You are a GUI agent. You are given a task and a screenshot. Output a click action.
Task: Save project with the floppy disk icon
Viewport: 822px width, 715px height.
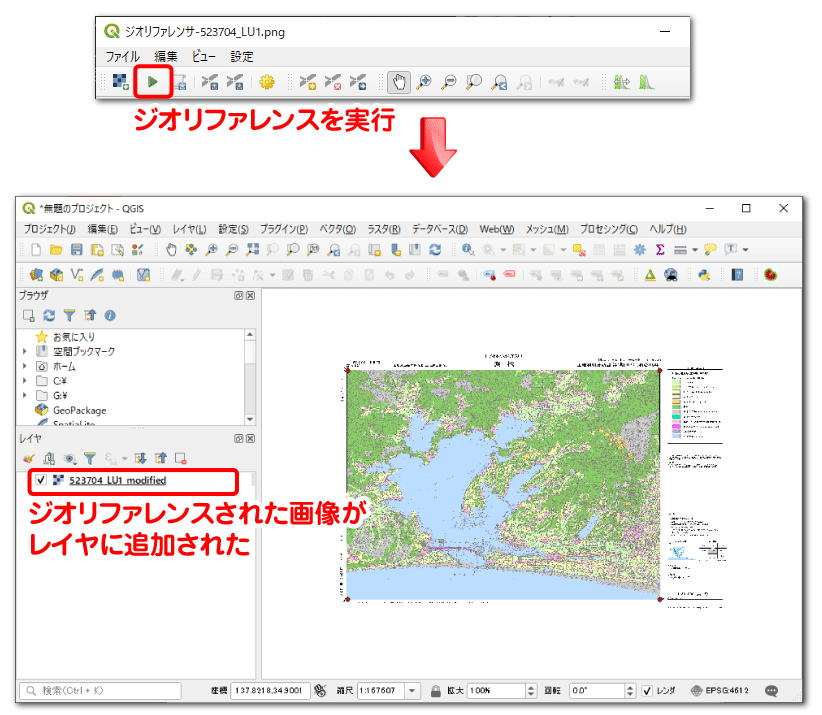(77, 250)
